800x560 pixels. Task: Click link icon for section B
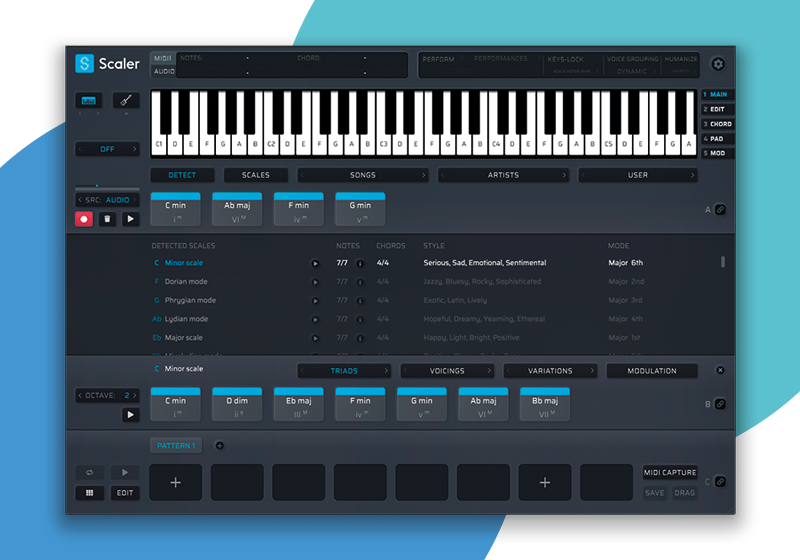pyautogui.click(x=720, y=404)
